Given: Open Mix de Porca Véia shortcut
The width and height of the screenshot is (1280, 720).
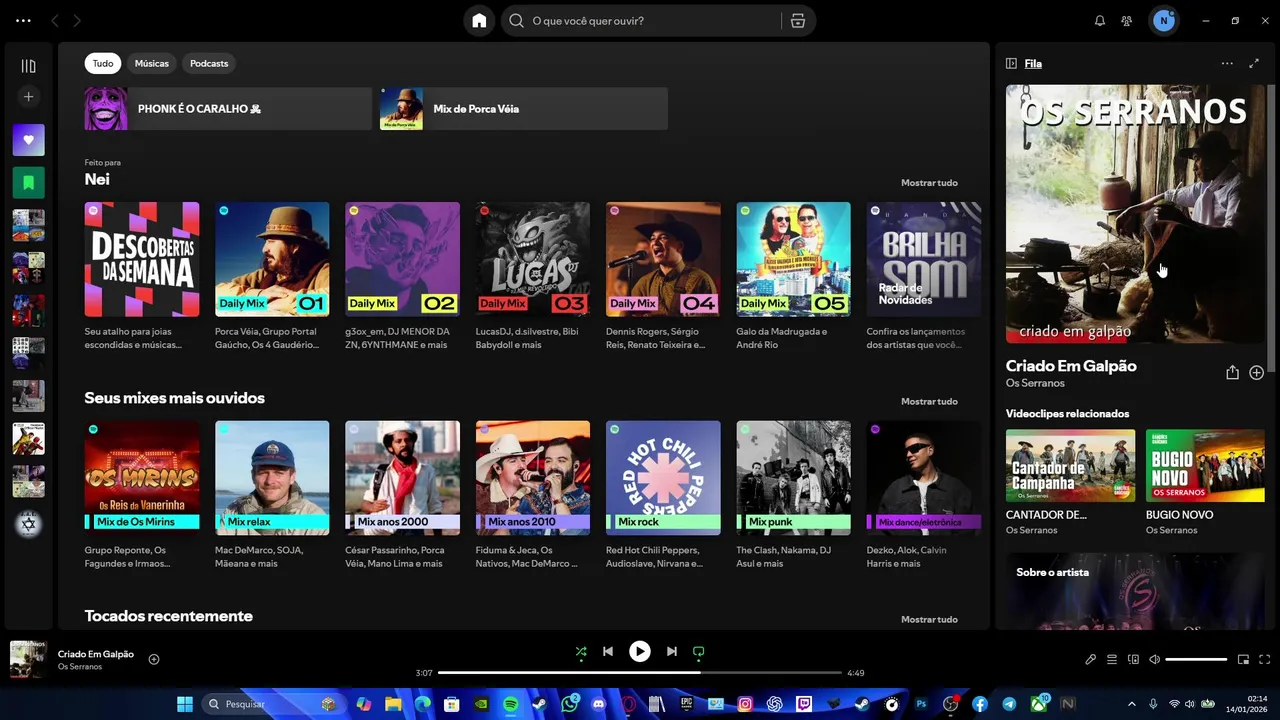Looking at the screenshot, I should coord(524,108).
